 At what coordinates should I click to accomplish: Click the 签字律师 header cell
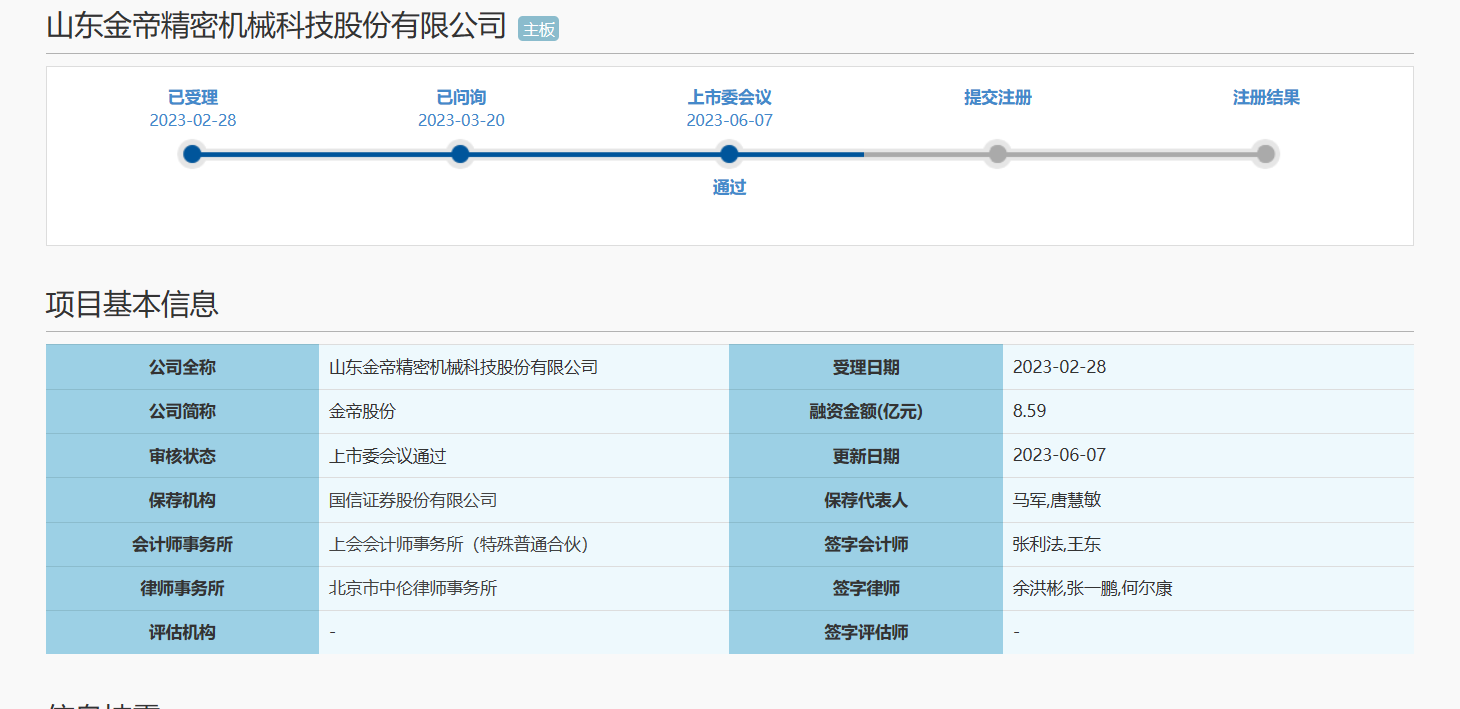pos(866,588)
